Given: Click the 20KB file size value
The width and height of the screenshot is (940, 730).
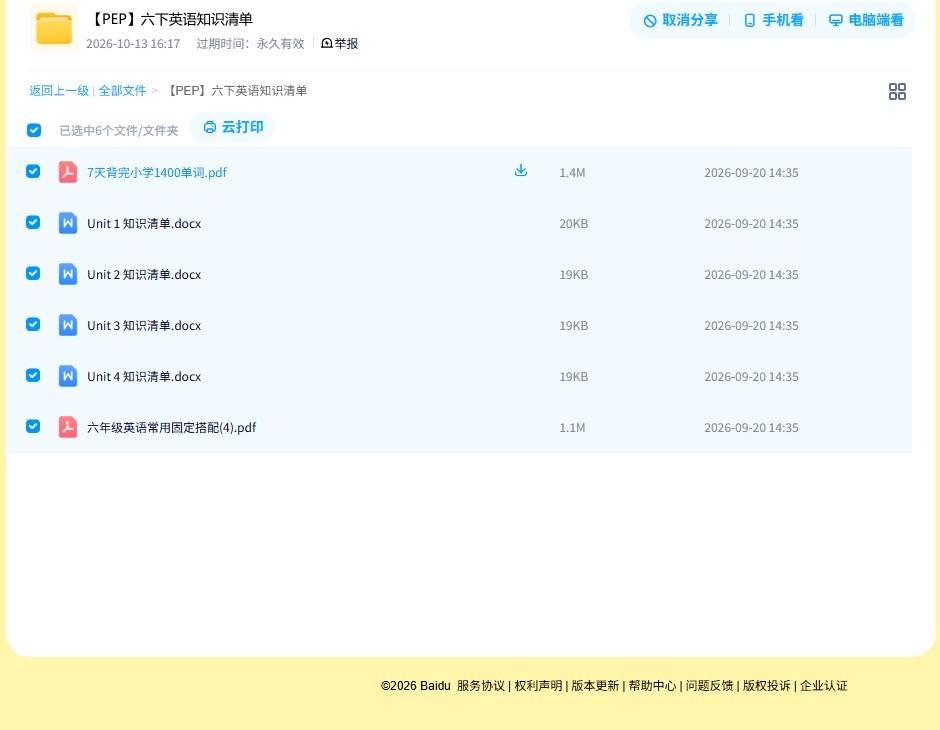Looking at the screenshot, I should 574,224.
